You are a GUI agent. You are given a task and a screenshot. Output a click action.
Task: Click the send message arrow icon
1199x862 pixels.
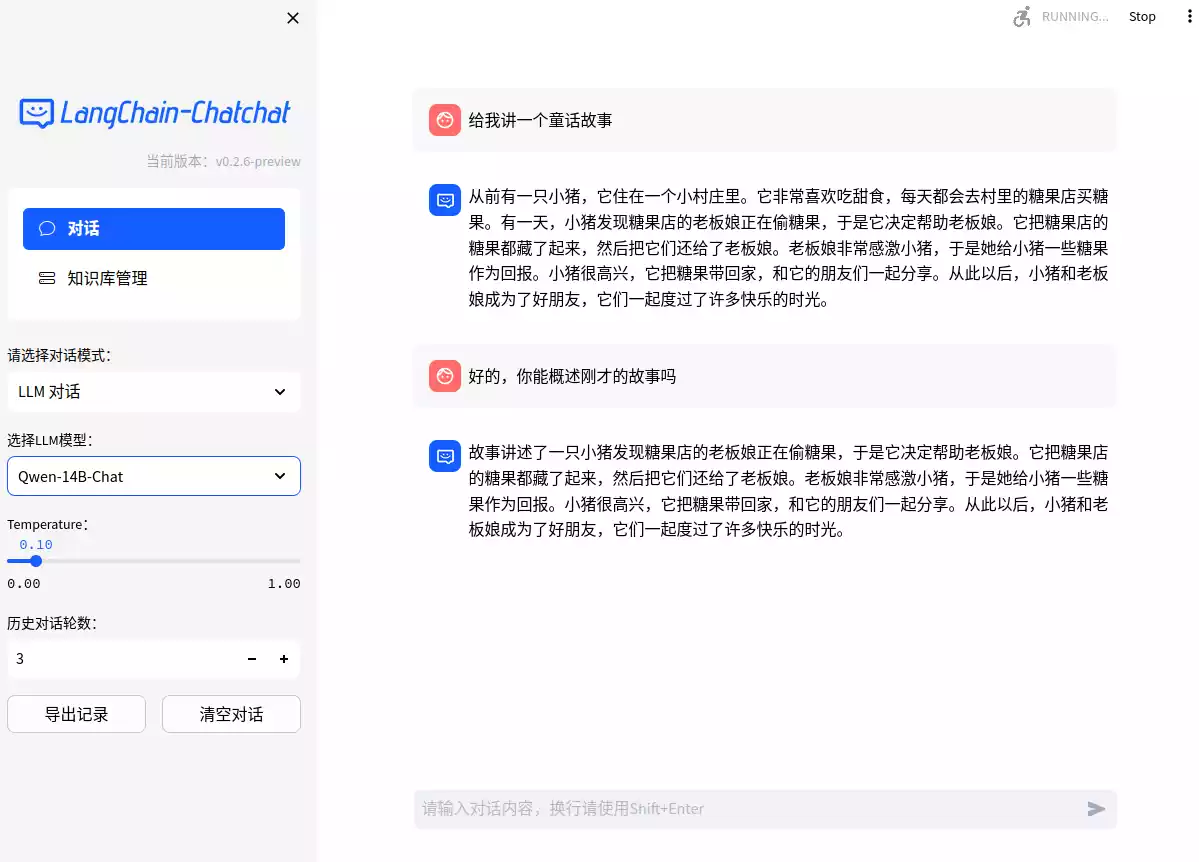[1096, 809]
